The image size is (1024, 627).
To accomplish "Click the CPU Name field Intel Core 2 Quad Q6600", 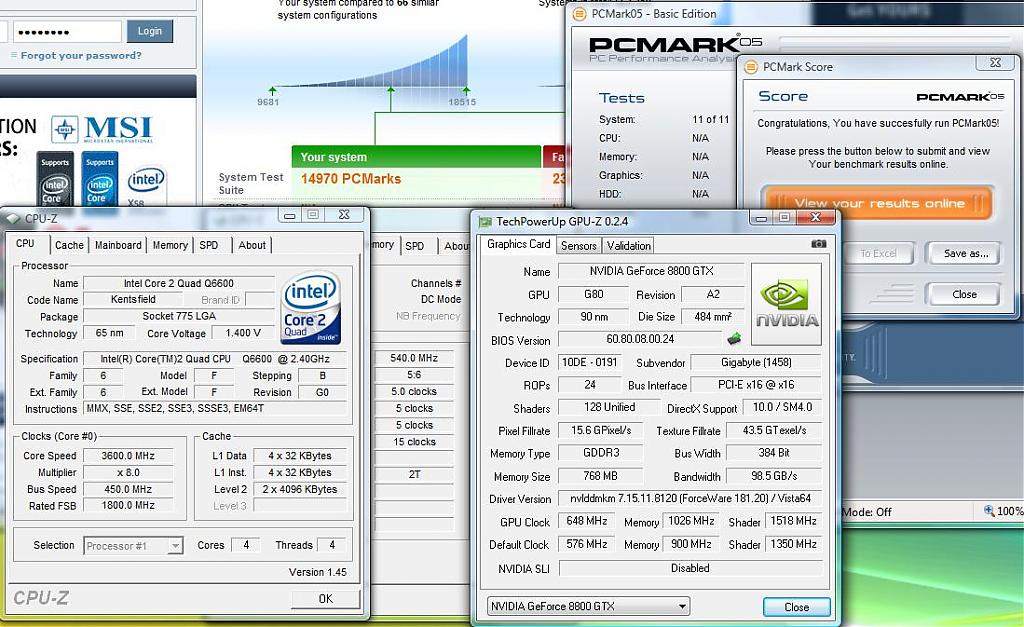I will 179,283.
